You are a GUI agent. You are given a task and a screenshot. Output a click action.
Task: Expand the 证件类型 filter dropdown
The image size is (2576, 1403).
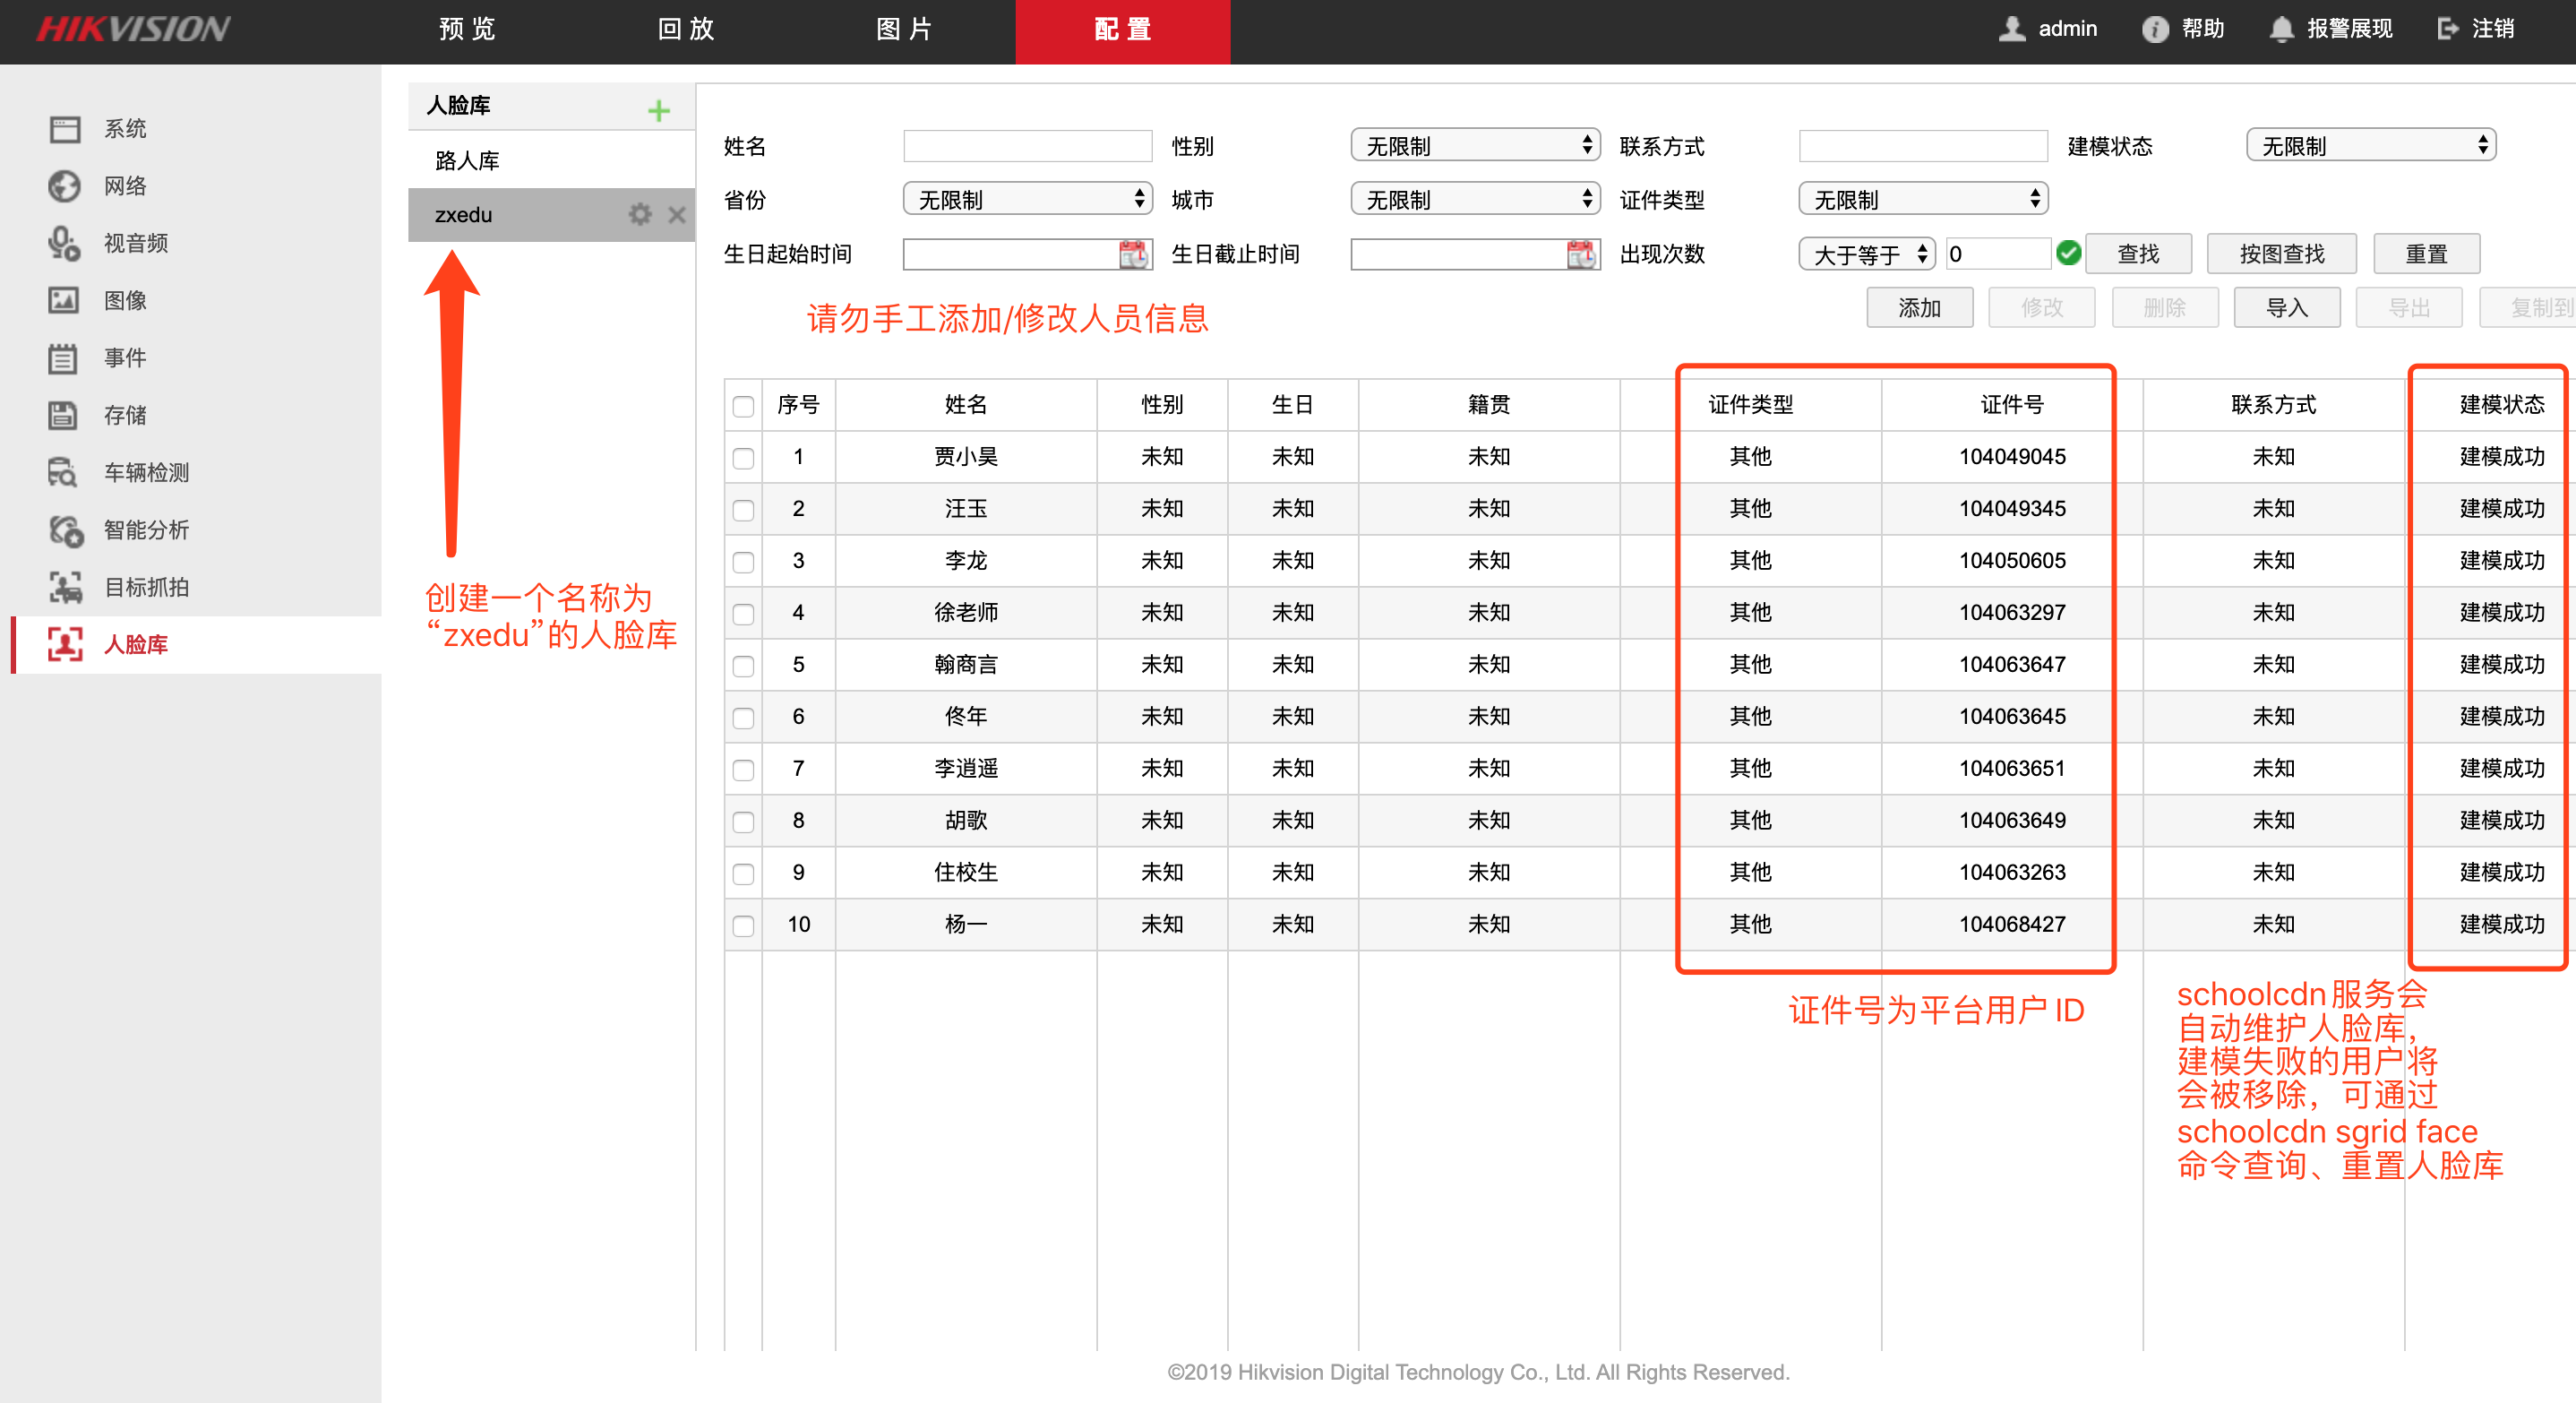[1922, 200]
